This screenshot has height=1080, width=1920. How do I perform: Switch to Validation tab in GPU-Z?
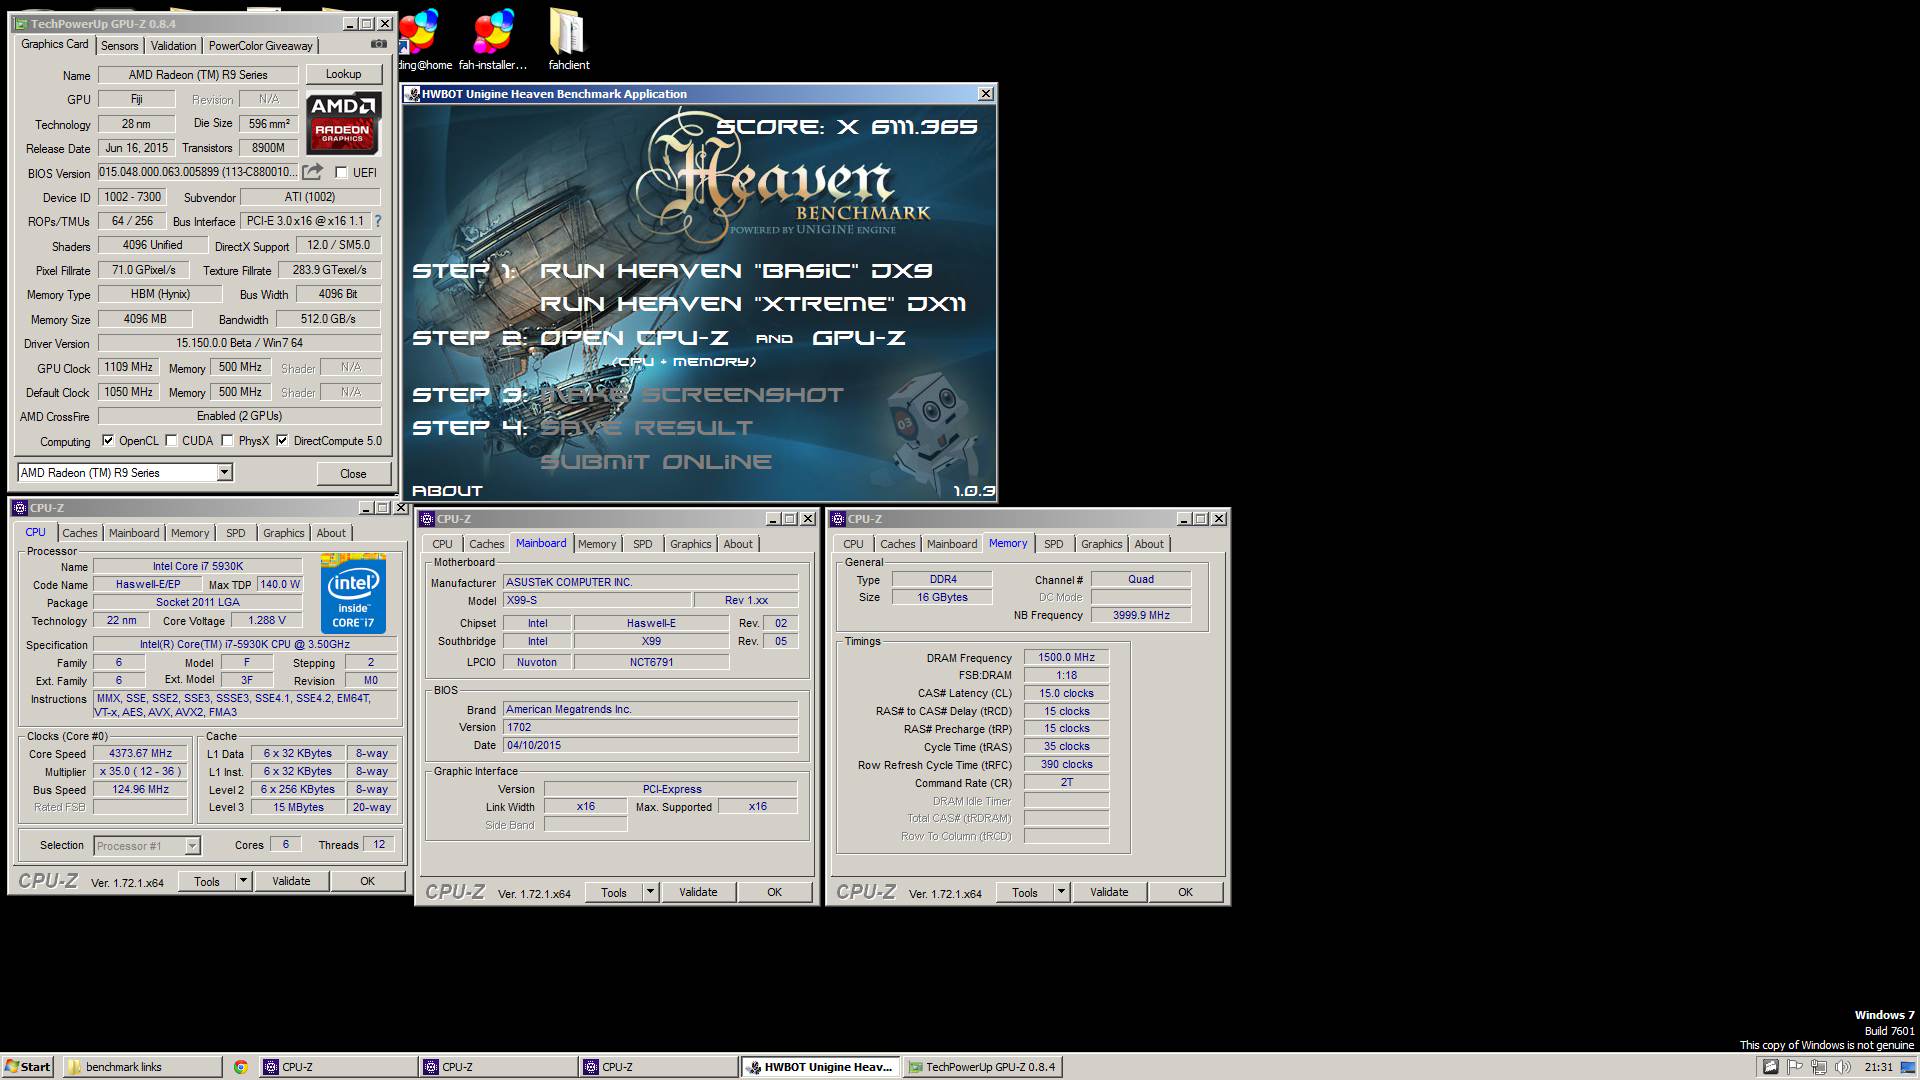173,46
